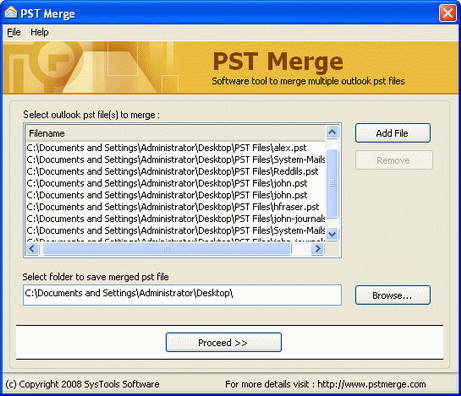Click the http://www.pstmerge.com website address
The image size is (461, 396).
[x=371, y=384]
